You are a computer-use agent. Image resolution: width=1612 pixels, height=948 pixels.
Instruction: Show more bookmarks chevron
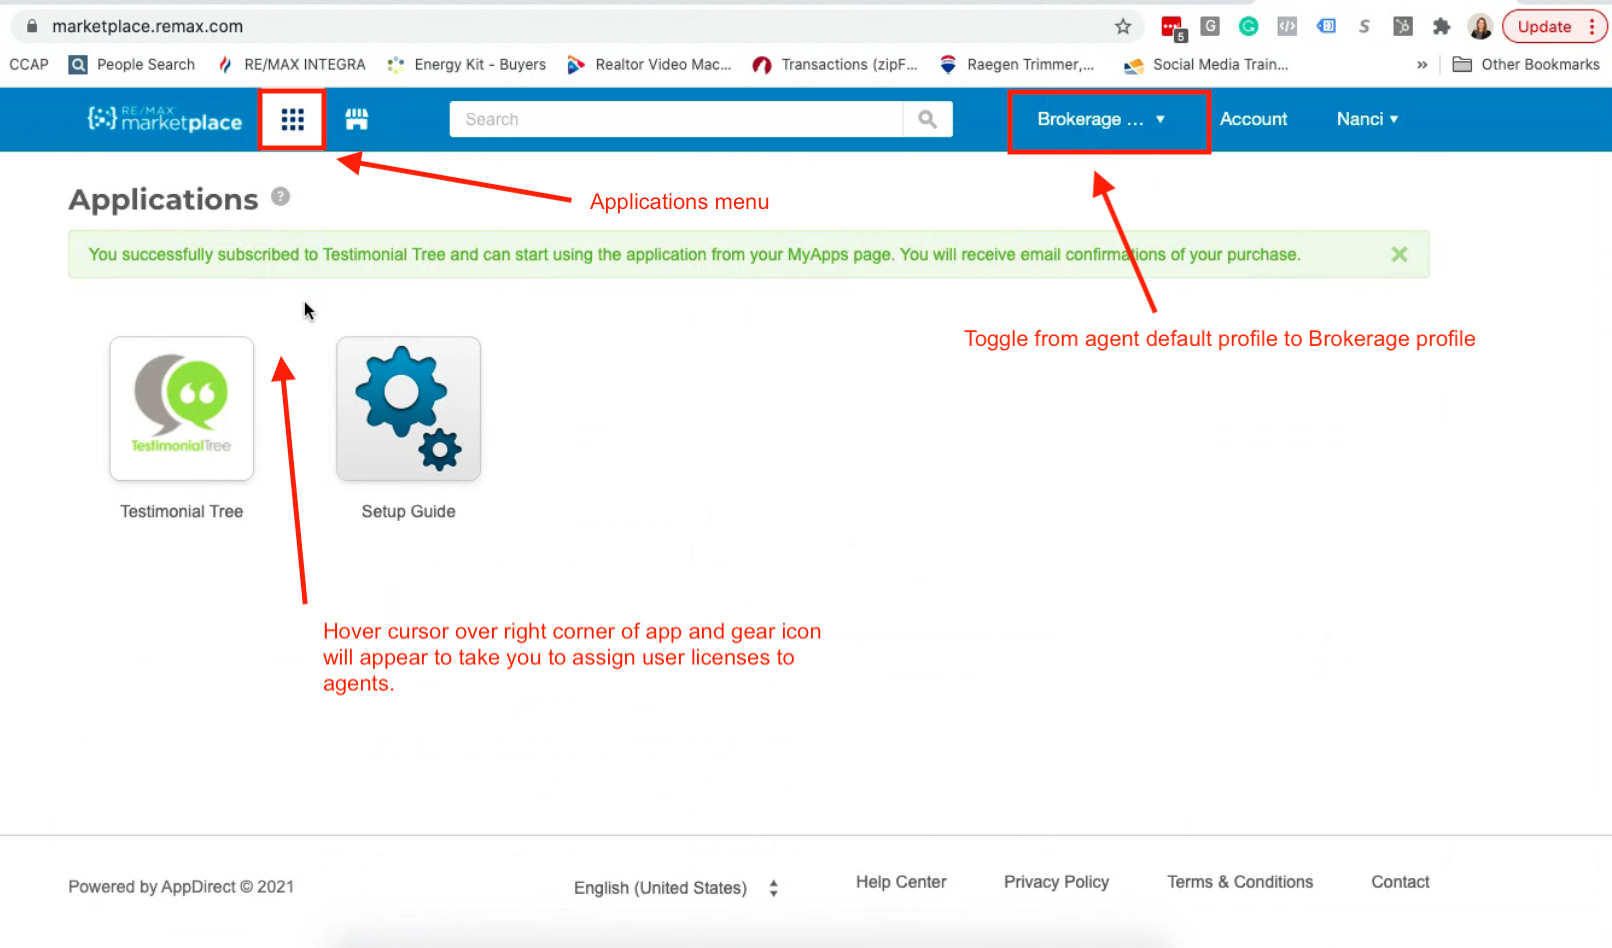tap(1422, 65)
